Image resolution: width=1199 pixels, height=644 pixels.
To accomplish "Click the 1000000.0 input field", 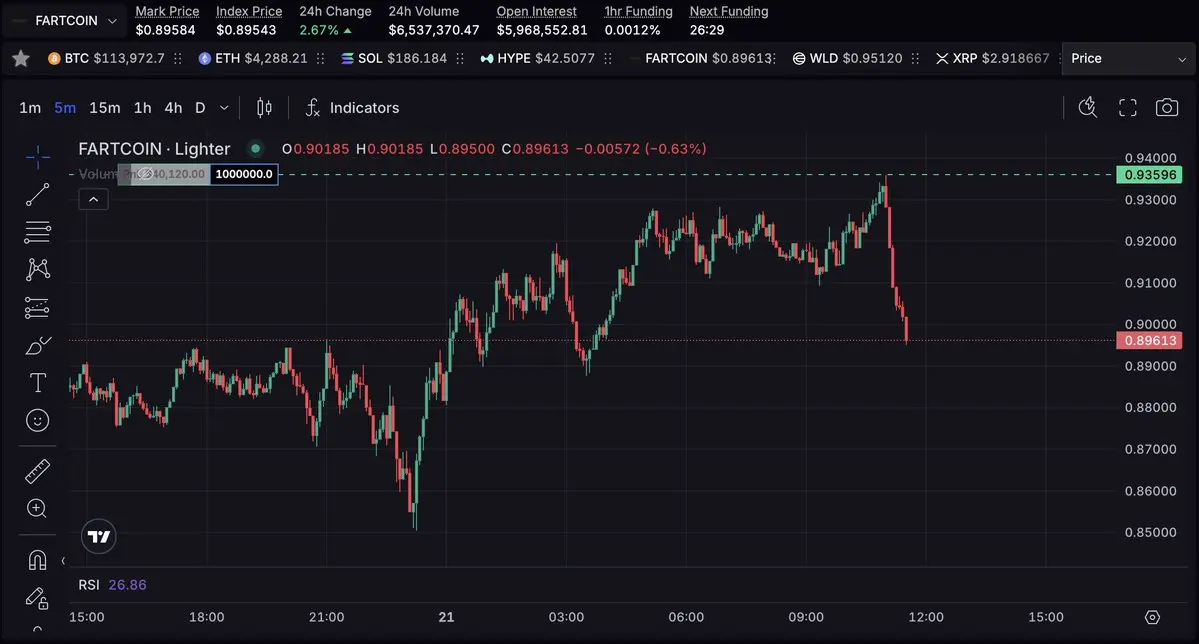I will click(244, 174).
